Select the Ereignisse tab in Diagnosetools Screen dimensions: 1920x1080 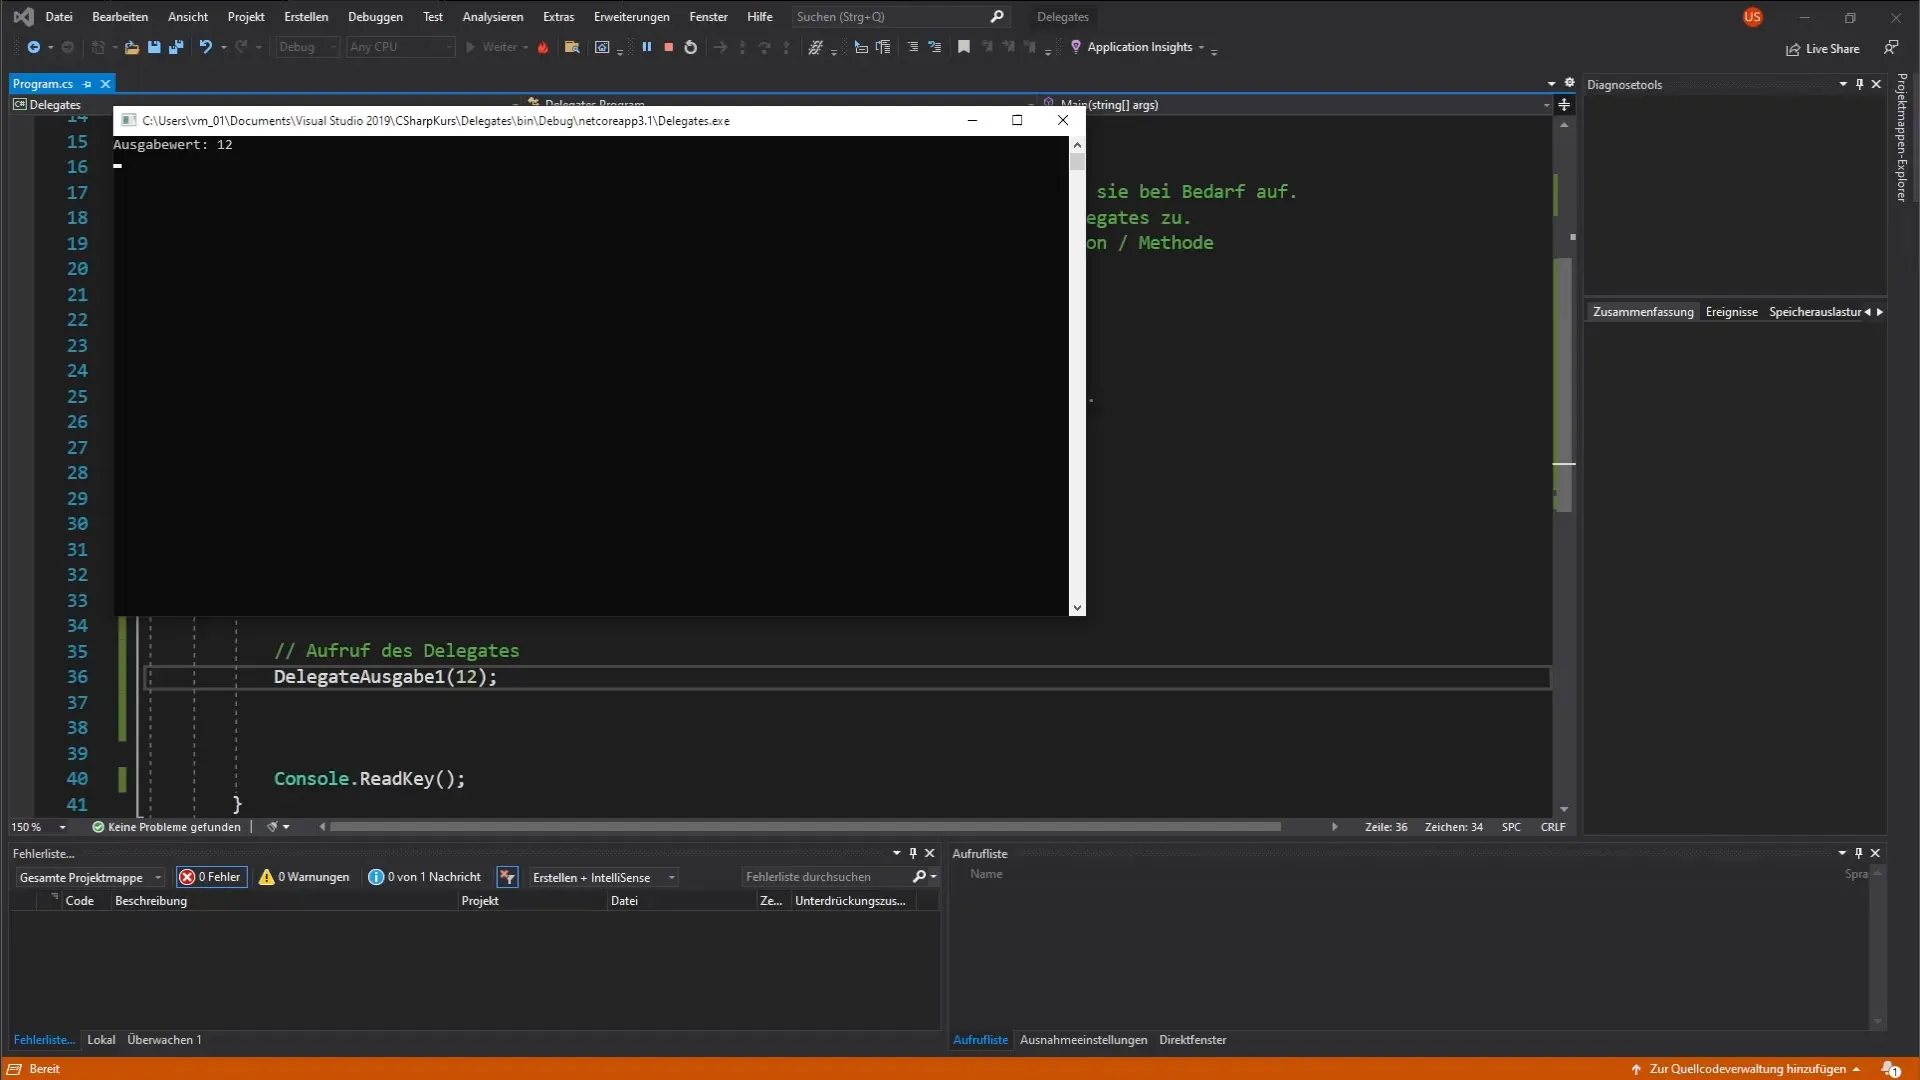(1731, 312)
